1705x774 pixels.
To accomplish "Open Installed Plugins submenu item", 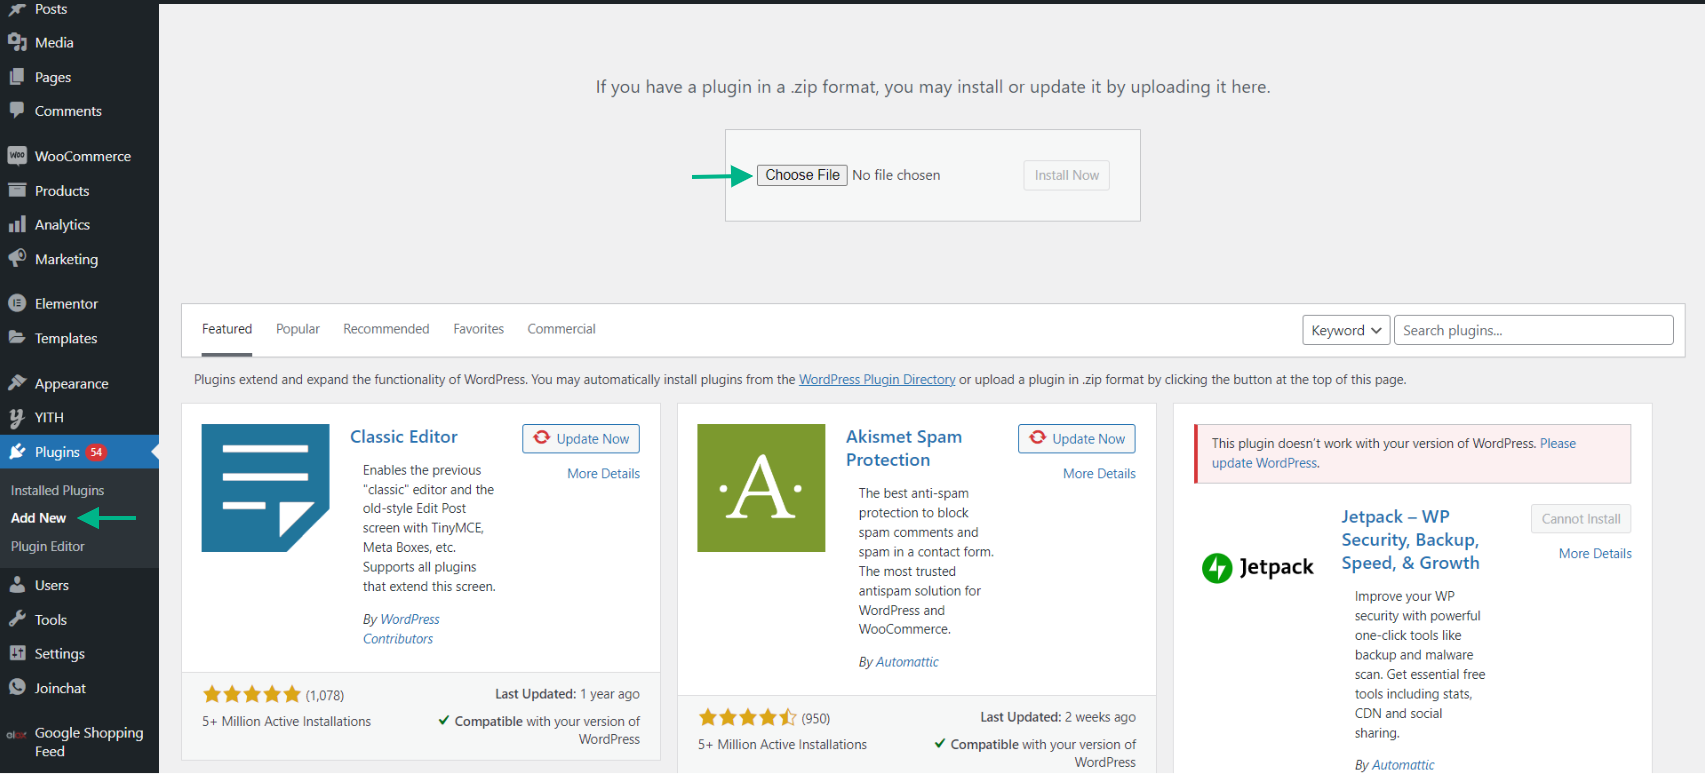I will click(x=57, y=490).
